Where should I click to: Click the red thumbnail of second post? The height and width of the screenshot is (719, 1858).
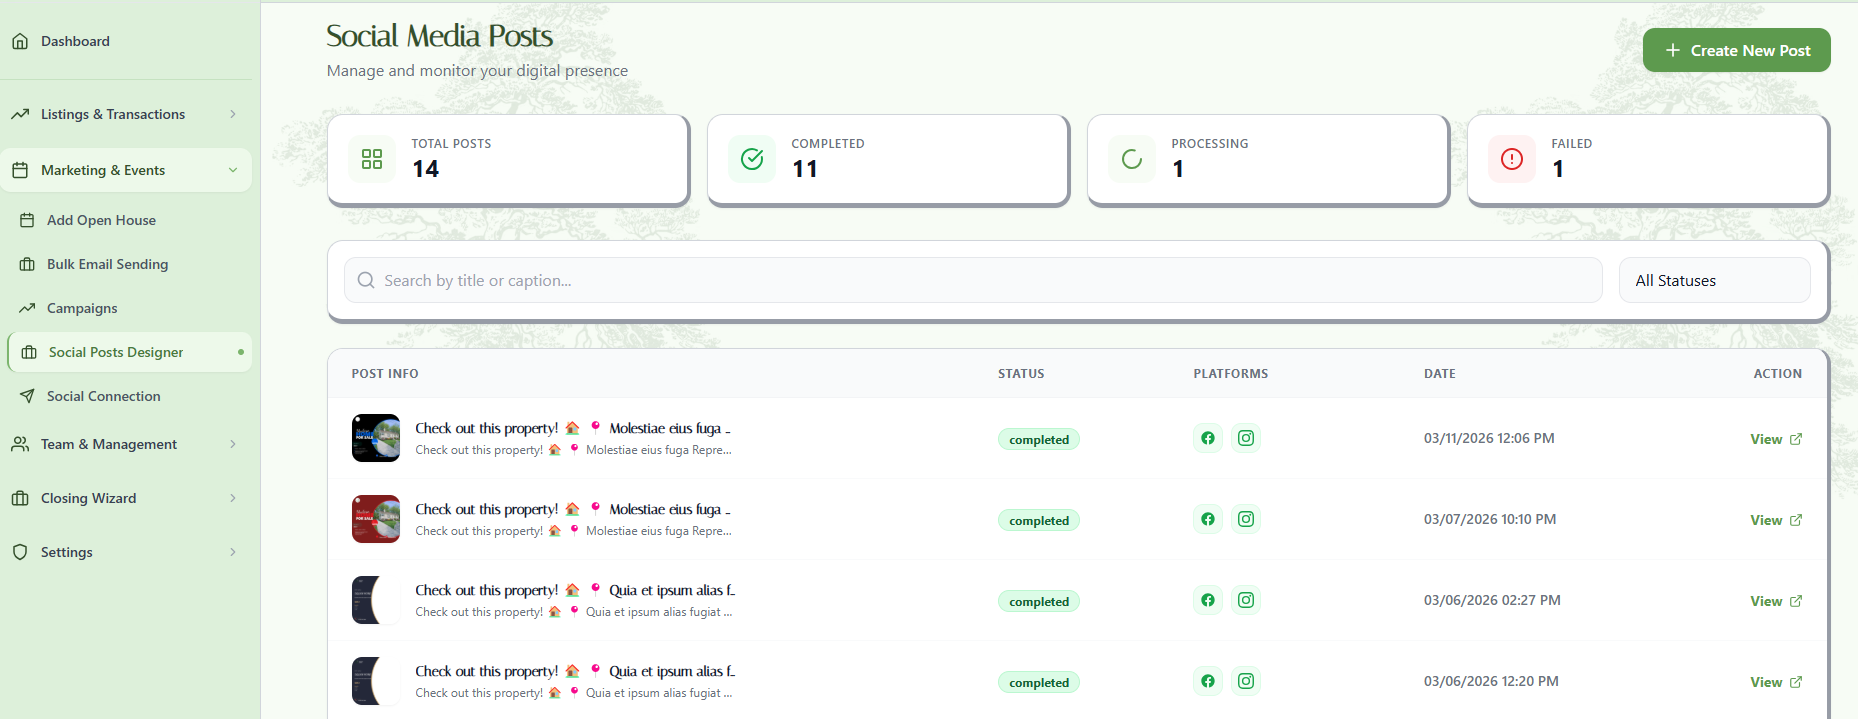coord(376,519)
